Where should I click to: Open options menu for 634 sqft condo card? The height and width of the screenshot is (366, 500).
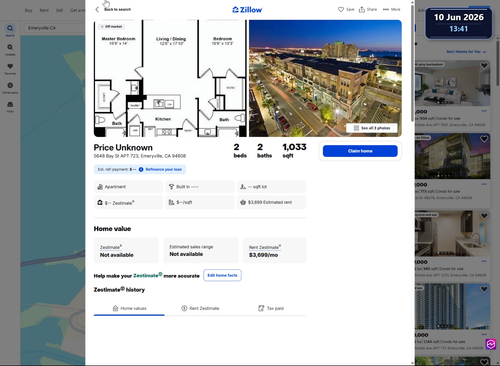(484, 111)
